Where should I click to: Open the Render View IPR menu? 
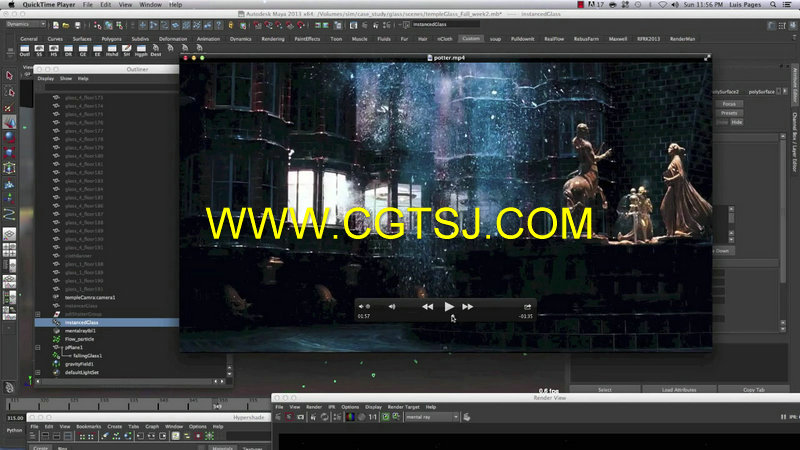pyautogui.click(x=332, y=407)
